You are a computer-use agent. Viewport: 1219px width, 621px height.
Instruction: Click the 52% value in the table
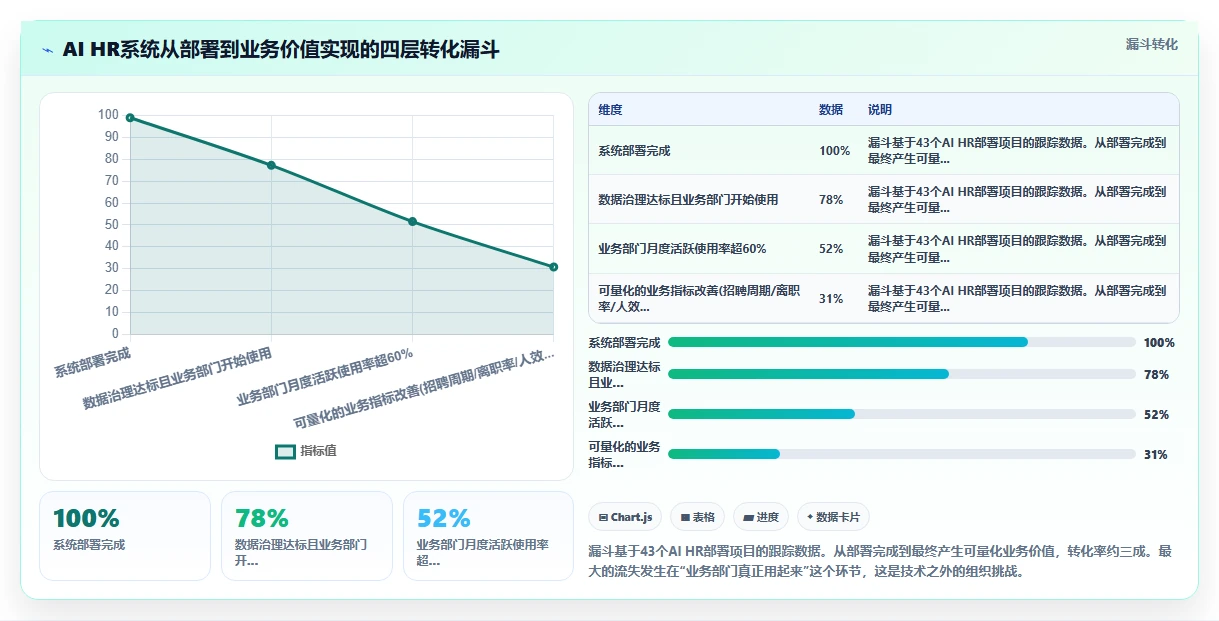tap(830, 249)
